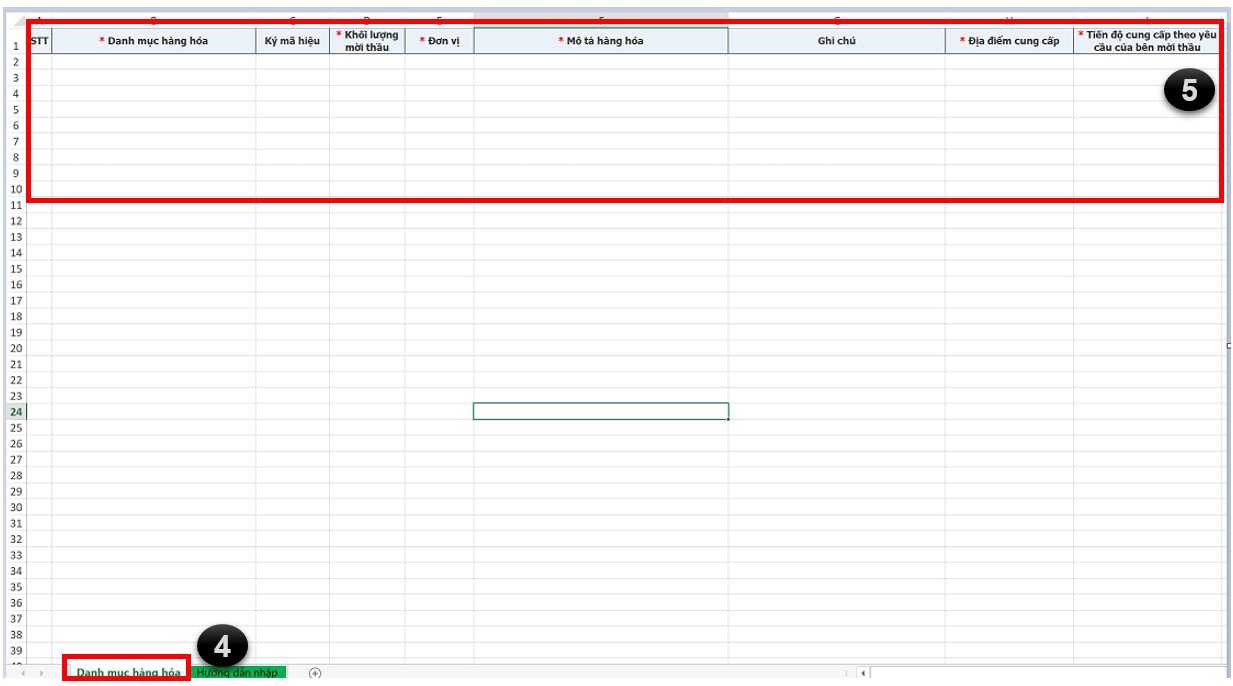Select the 'Tiến độ cung cấp' header cell
The width and height of the screenshot is (1233, 686).
click(1147, 41)
